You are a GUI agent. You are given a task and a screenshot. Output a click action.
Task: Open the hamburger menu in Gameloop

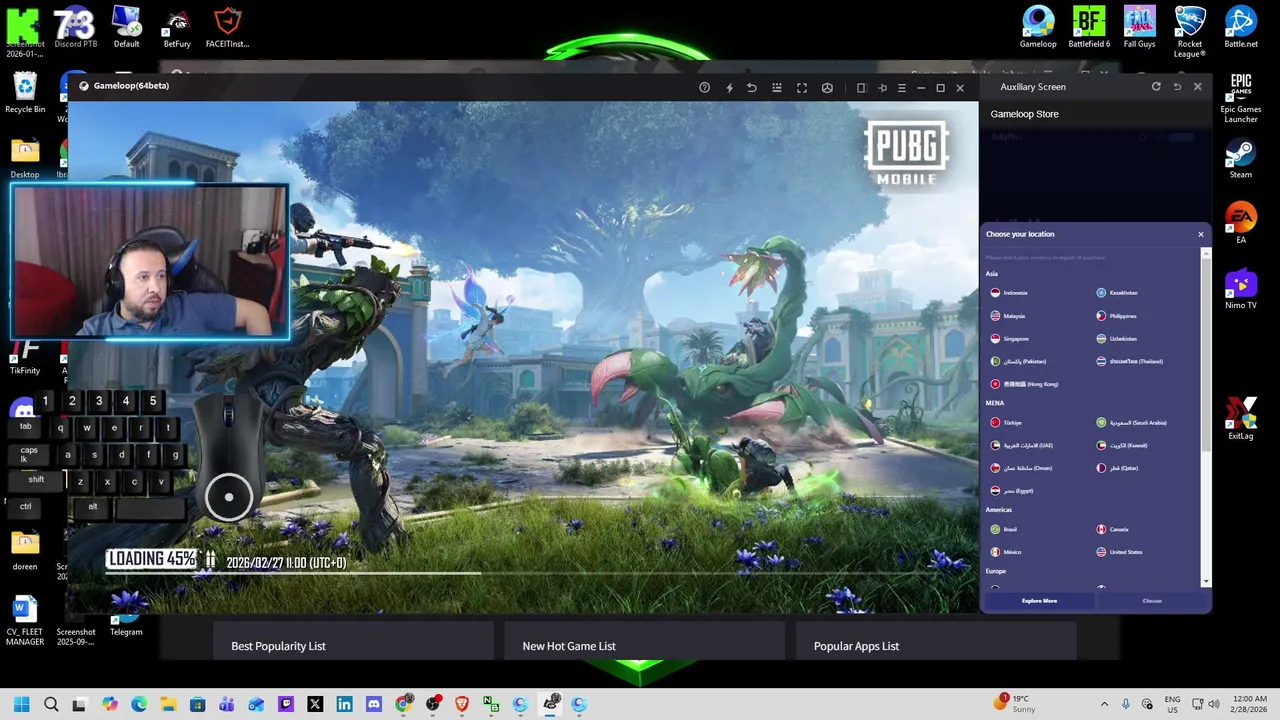(x=902, y=88)
